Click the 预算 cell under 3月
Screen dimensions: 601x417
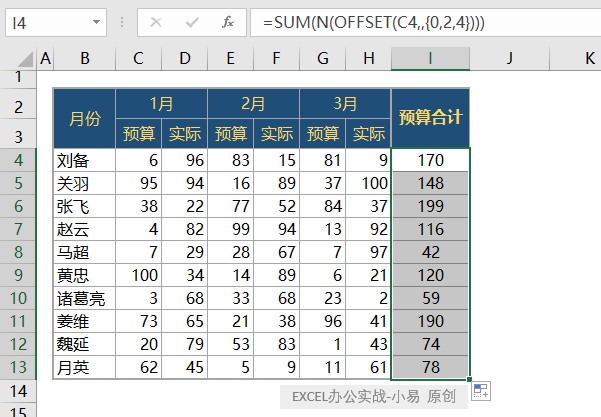point(323,133)
